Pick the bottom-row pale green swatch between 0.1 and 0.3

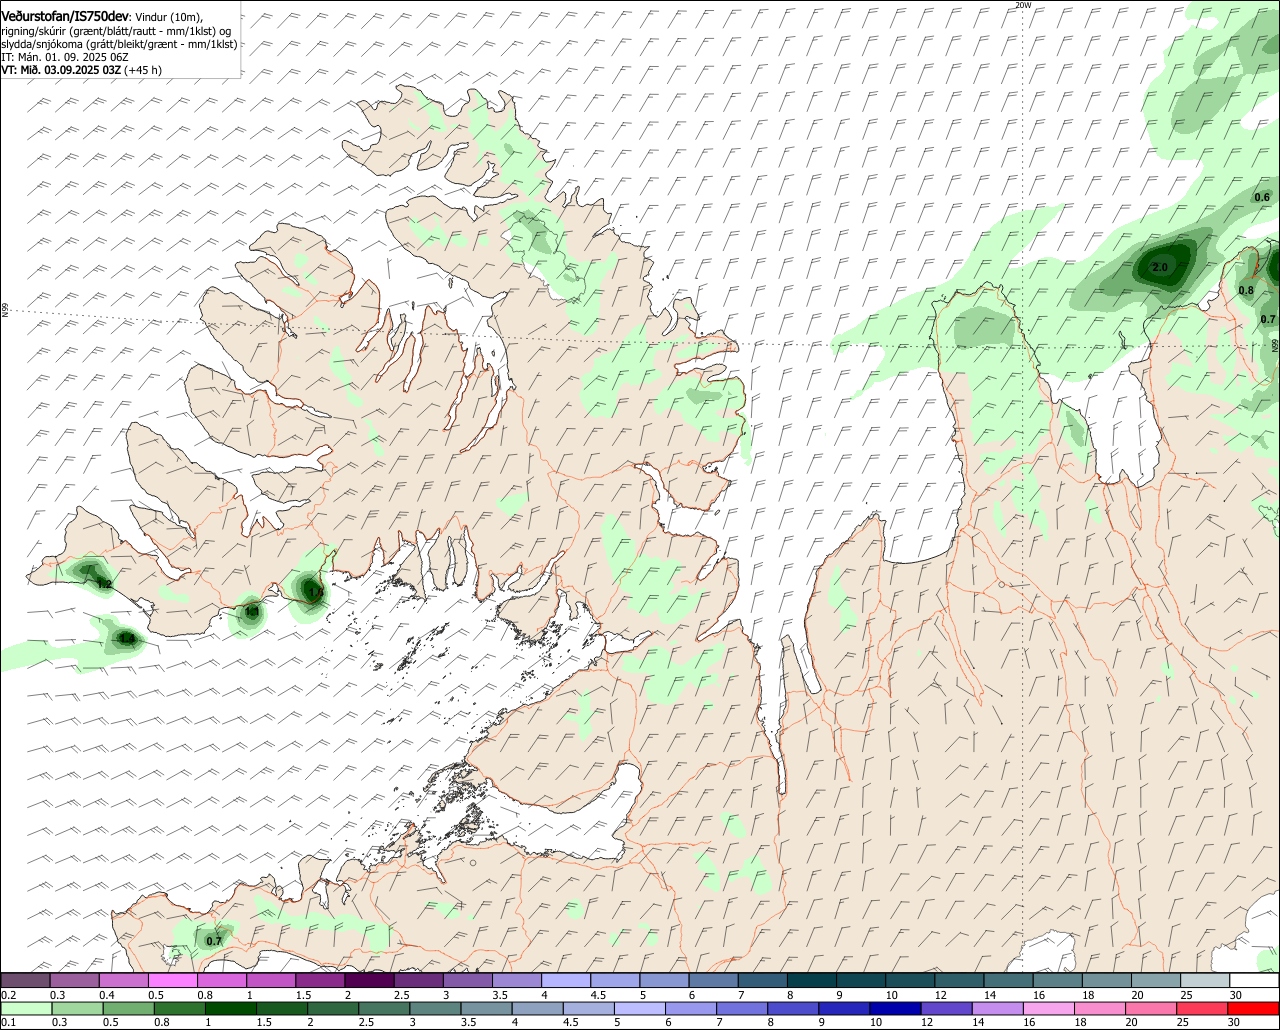coord(26,1008)
